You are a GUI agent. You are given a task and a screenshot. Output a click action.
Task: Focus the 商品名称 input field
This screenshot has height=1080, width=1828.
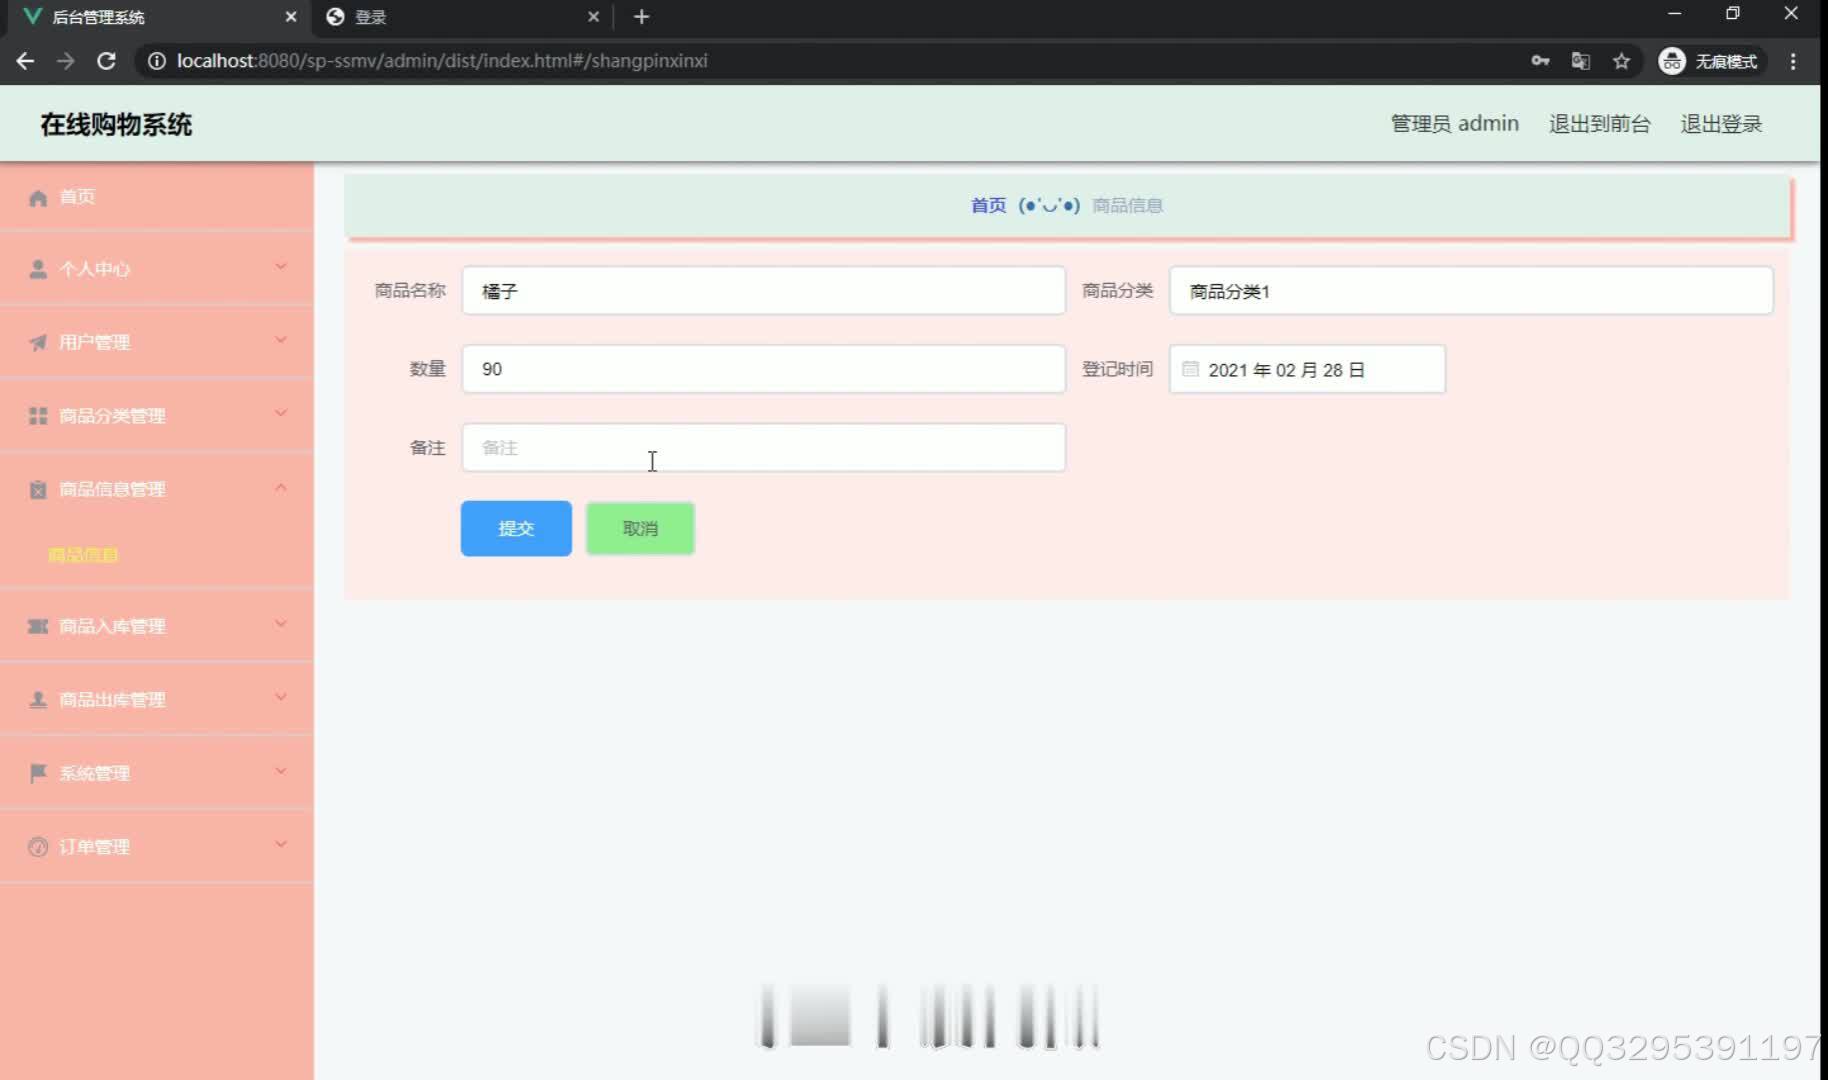[x=764, y=291]
